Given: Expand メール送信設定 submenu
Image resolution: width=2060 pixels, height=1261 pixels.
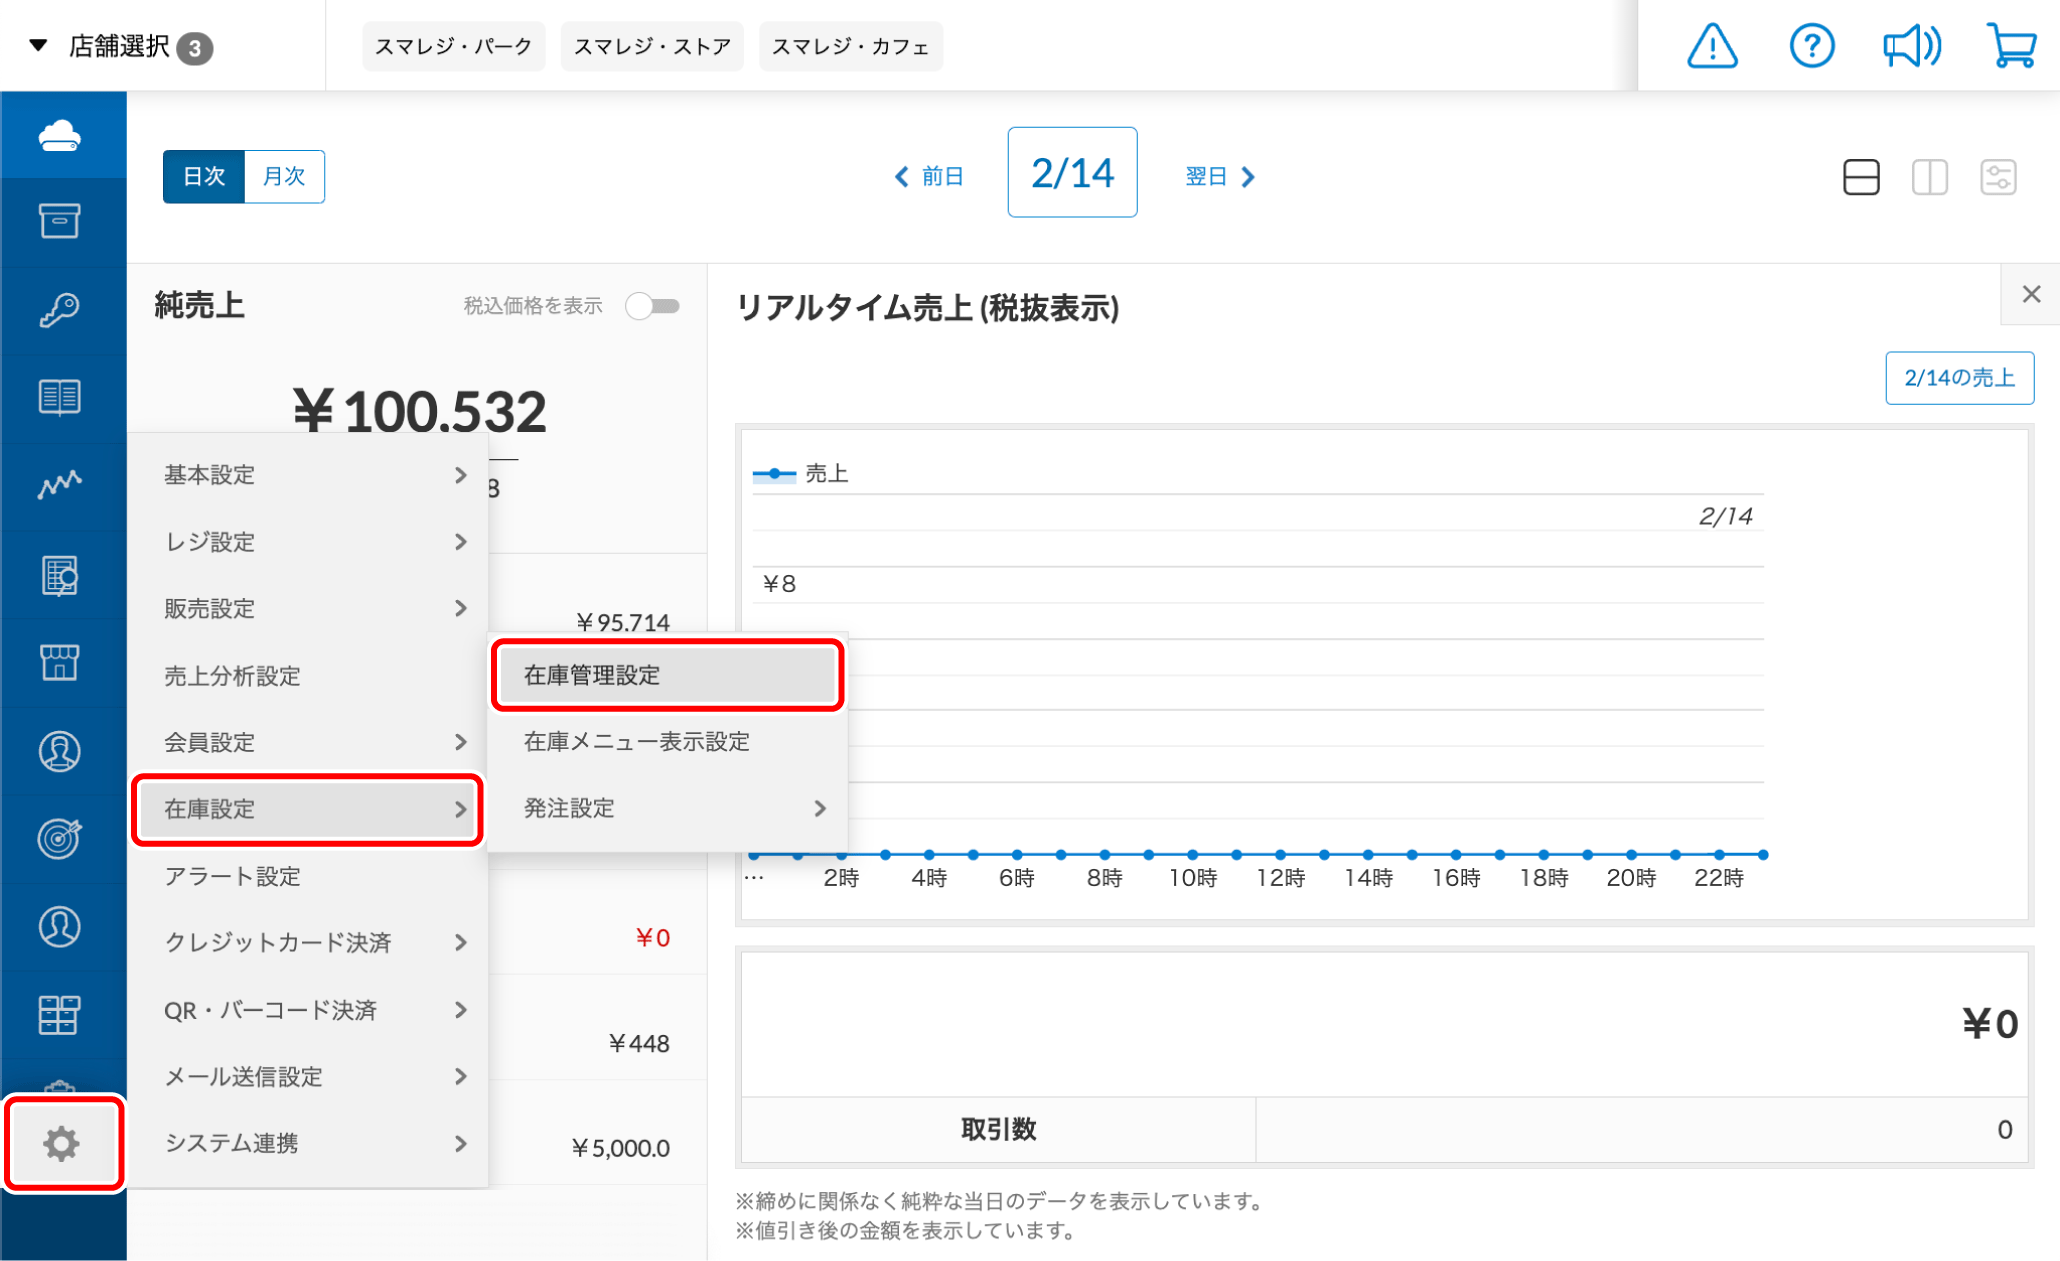Looking at the screenshot, I should pos(310,1077).
